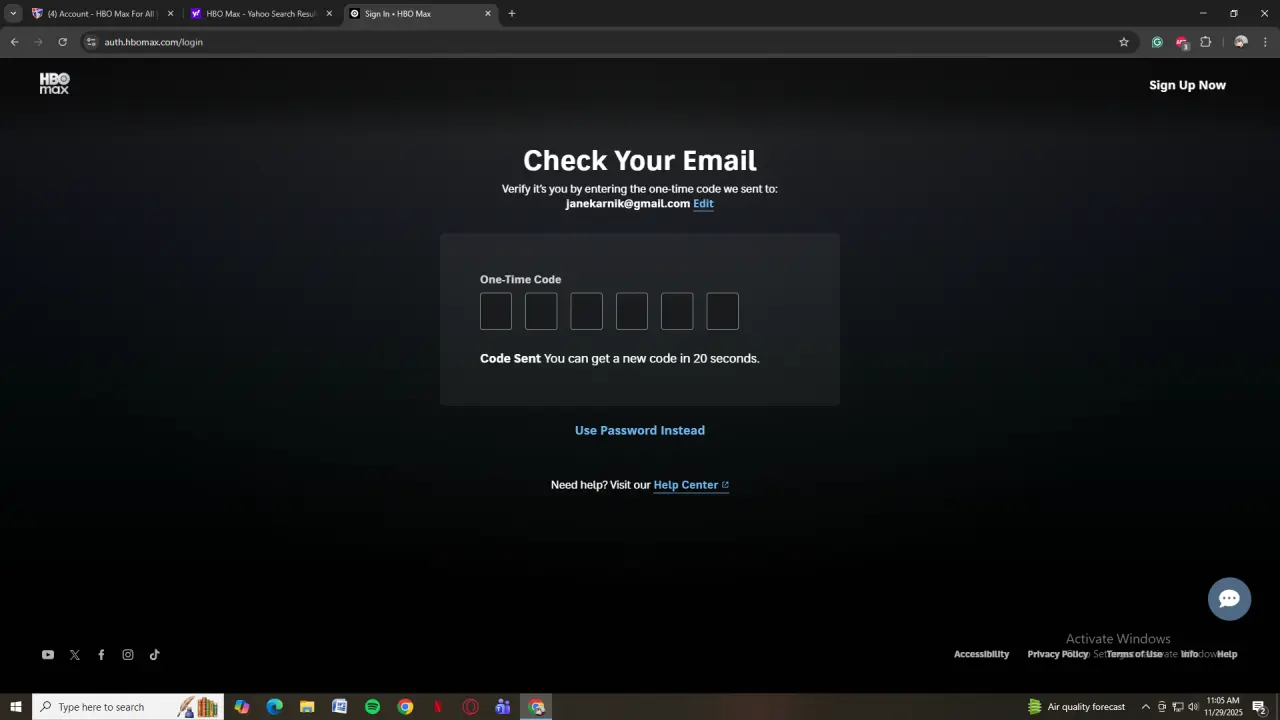Screen dimensions: 1280x720
Task: Launch Spotify from the taskbar
Action: [372, 707]
